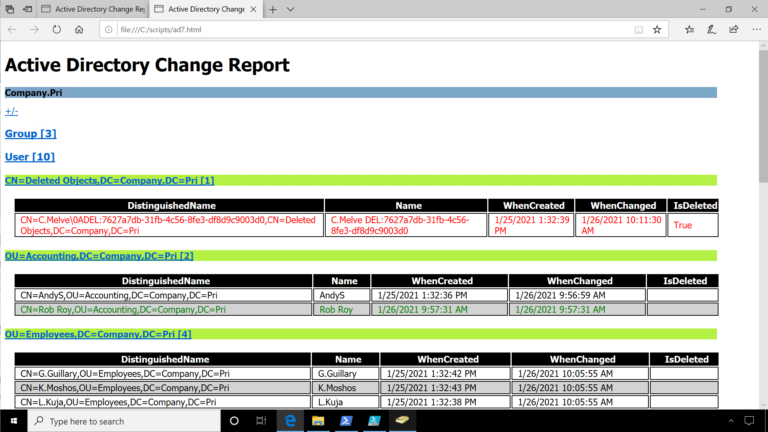Image resolution: width=768 pixels, height=432 pixels.
Task: Open the PowerShell ISE taskbar icon
Action: (374, 421)
